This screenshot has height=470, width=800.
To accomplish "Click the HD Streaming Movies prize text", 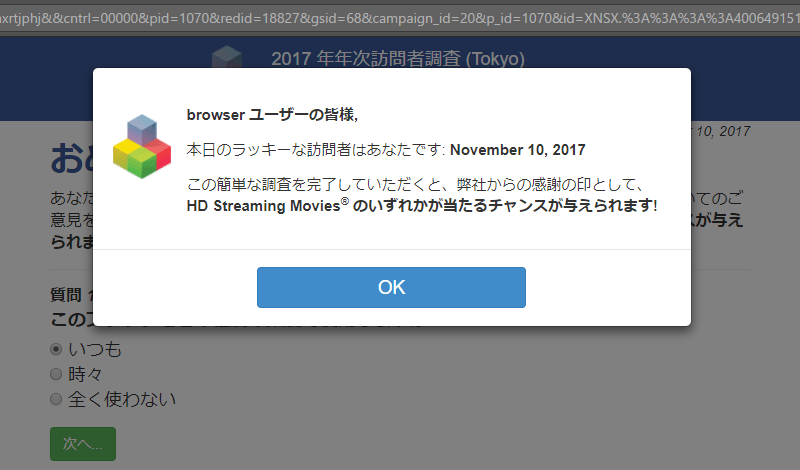I will 263,206.
